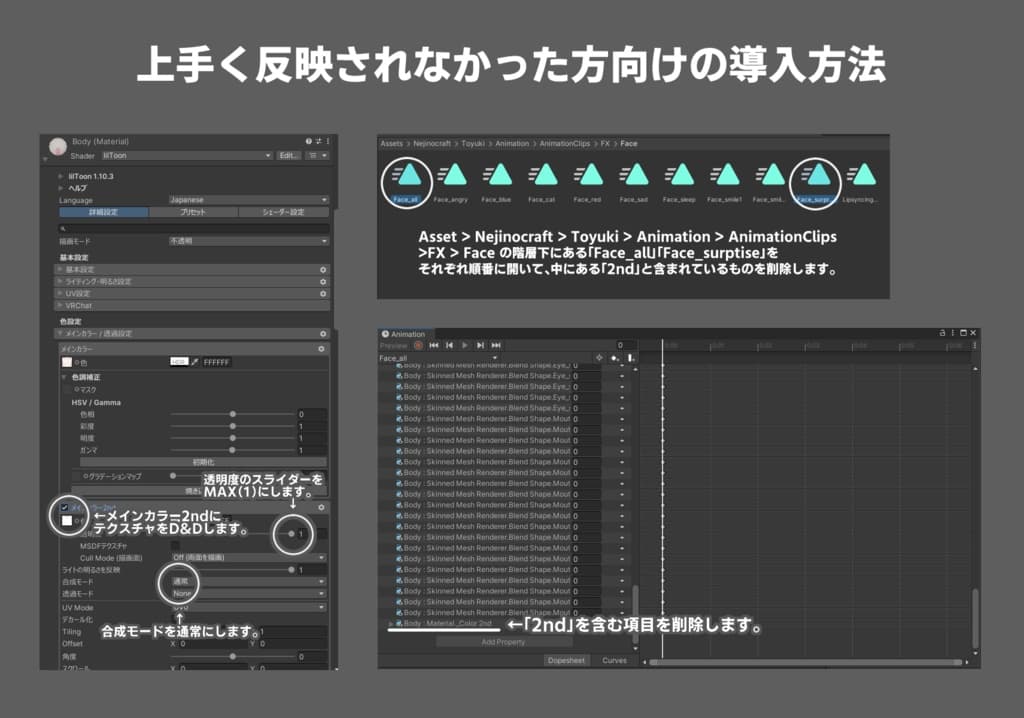Toggle the マスク checkbox
Screen dimensions: 1024x718
(67, 390)
